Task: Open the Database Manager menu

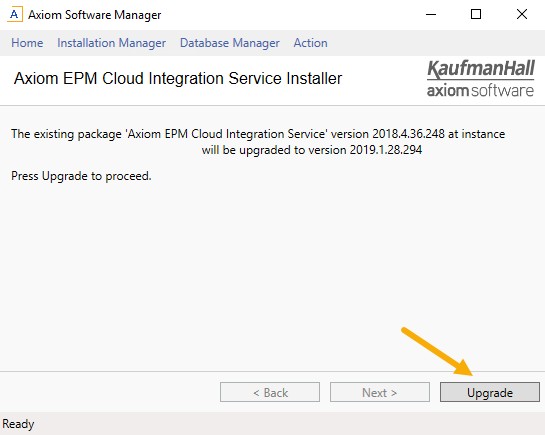Action: (230, 43)
